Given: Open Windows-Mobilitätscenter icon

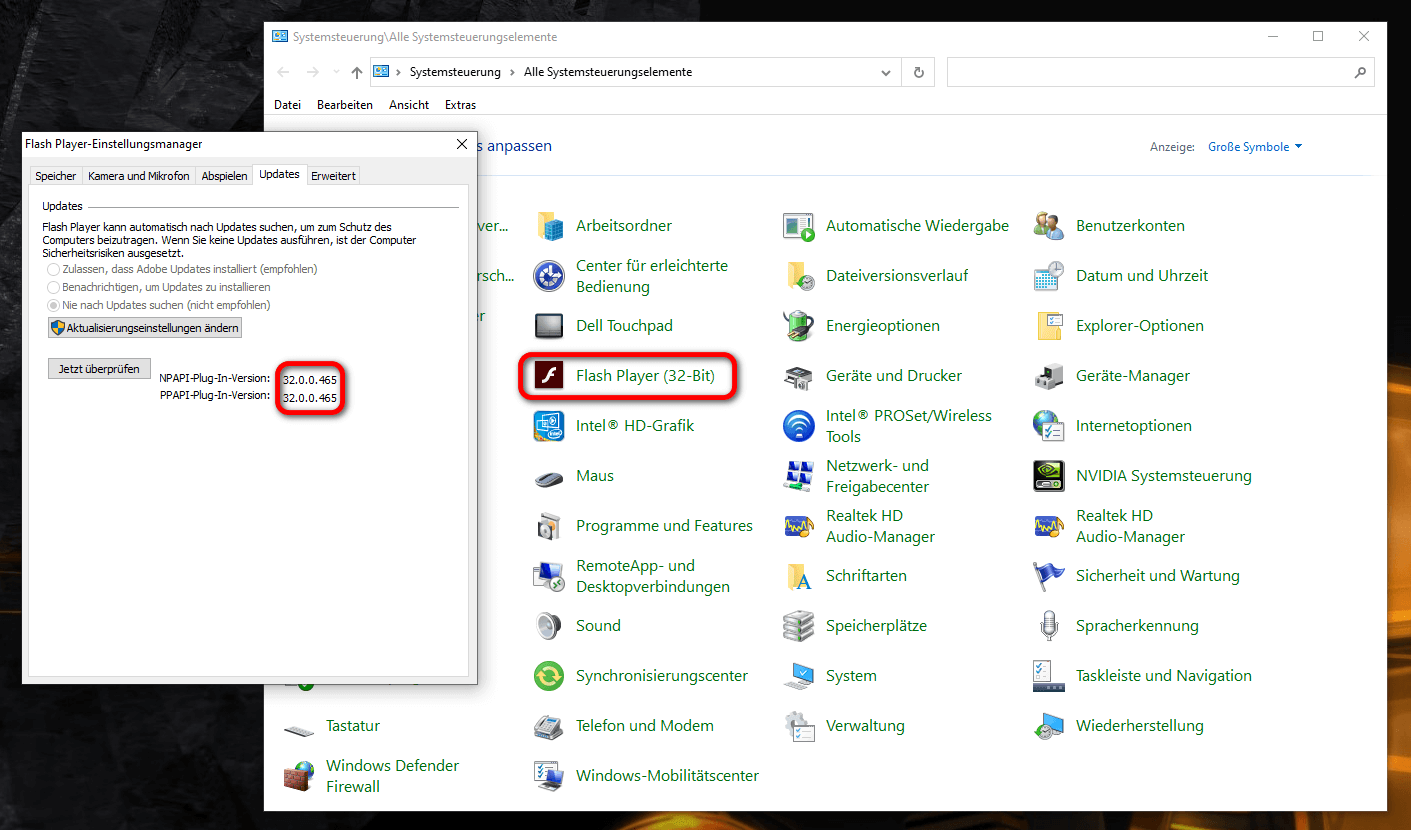Looking at the screenshot, I should [x=549, y=776].
